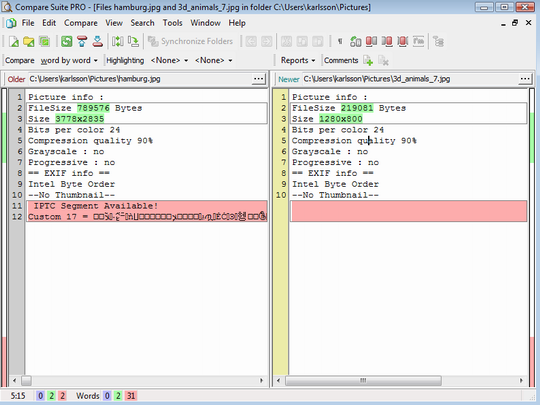Click the grayed right arrow toolbar icon
The image size is (540, 405).
267,42
